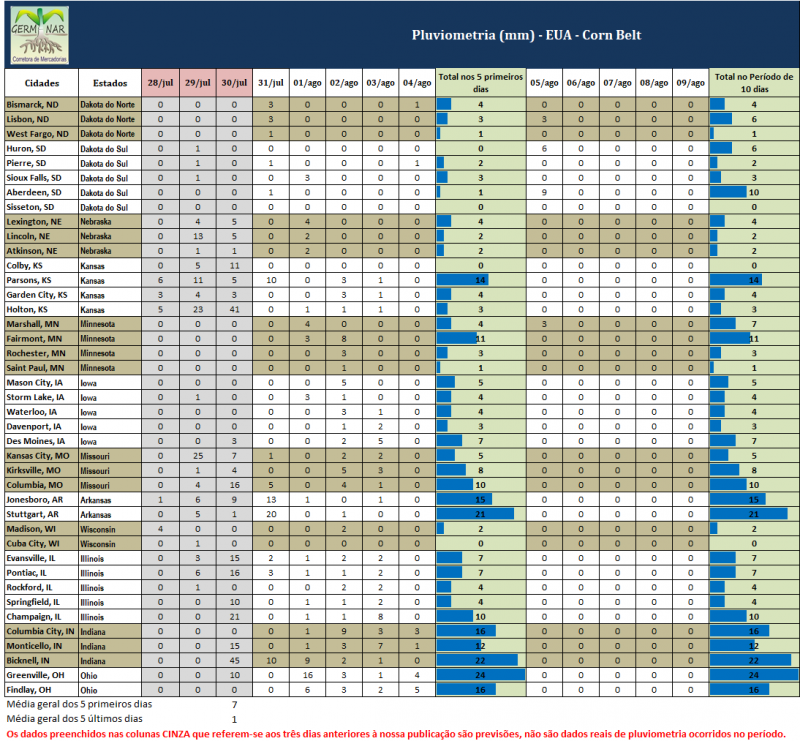The image size is (800, 741).
Task: Click the '07/ago' column header
Action: 617,83
